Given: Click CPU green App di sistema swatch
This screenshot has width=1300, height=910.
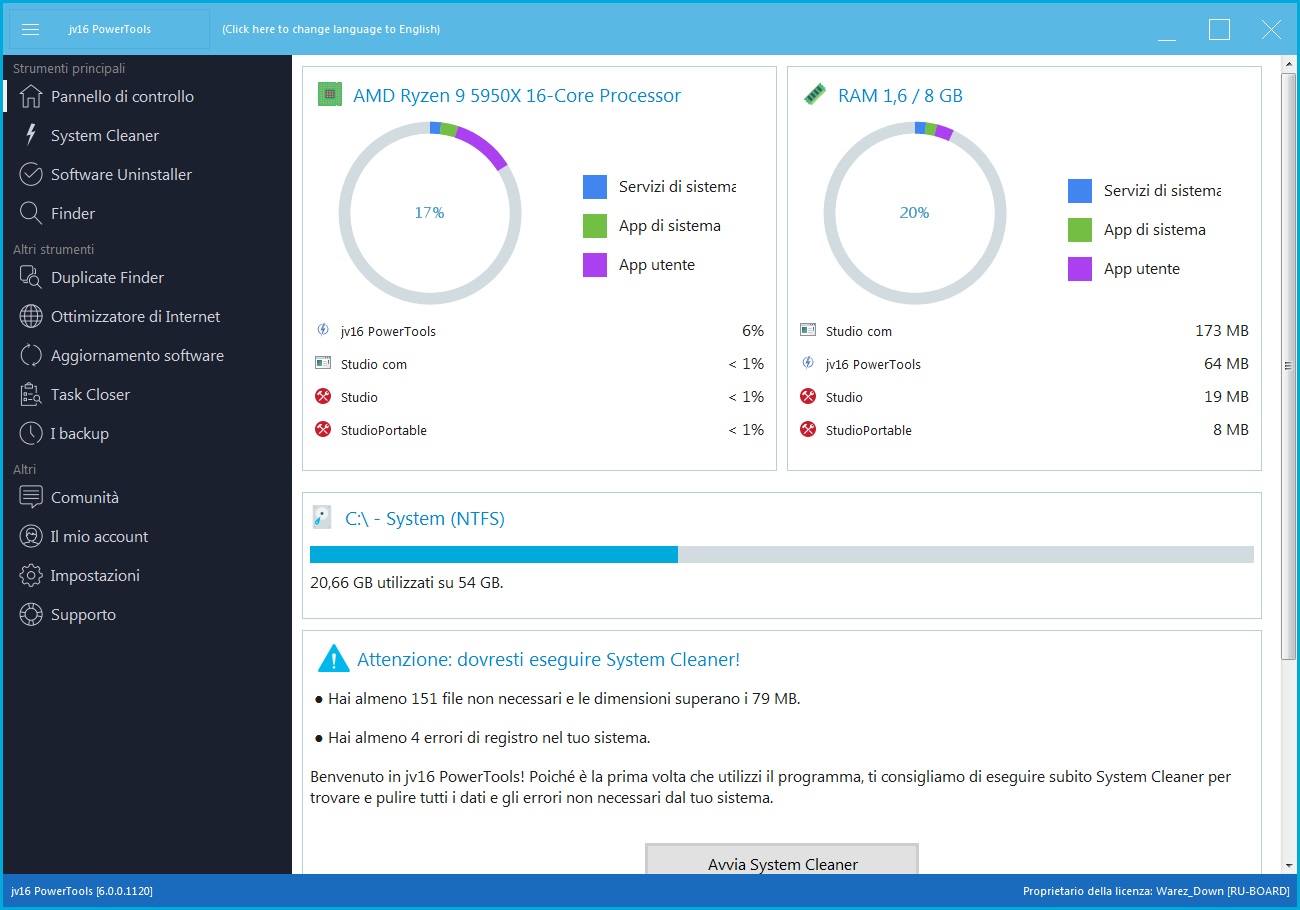Looking at the screenshot, I should click(x=595, y=226).
